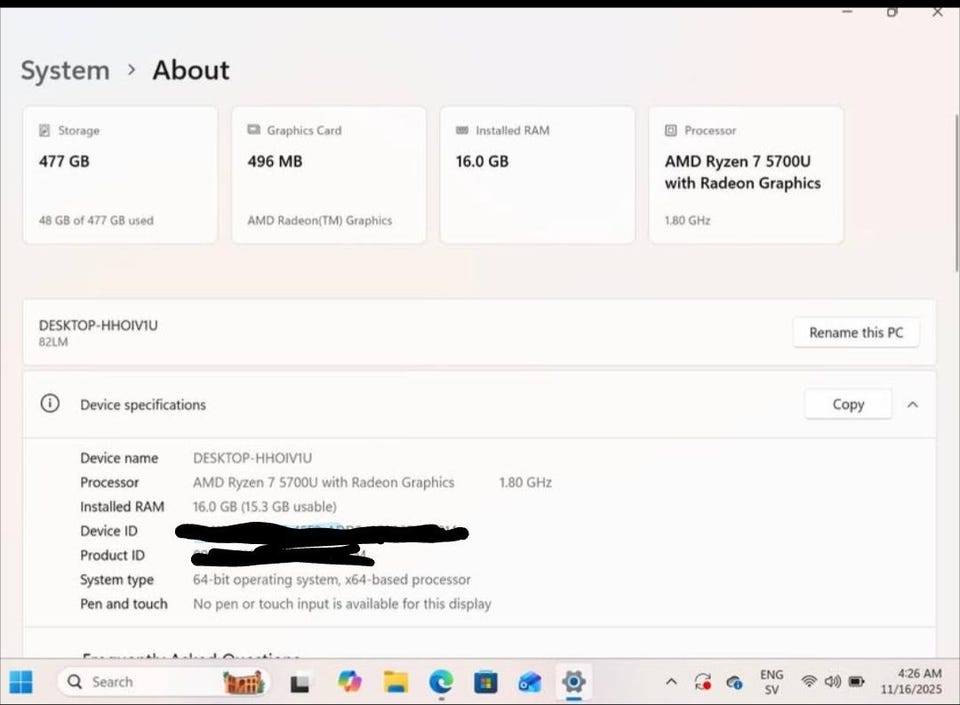Click the Windows Update tray icon

[703, 682]
